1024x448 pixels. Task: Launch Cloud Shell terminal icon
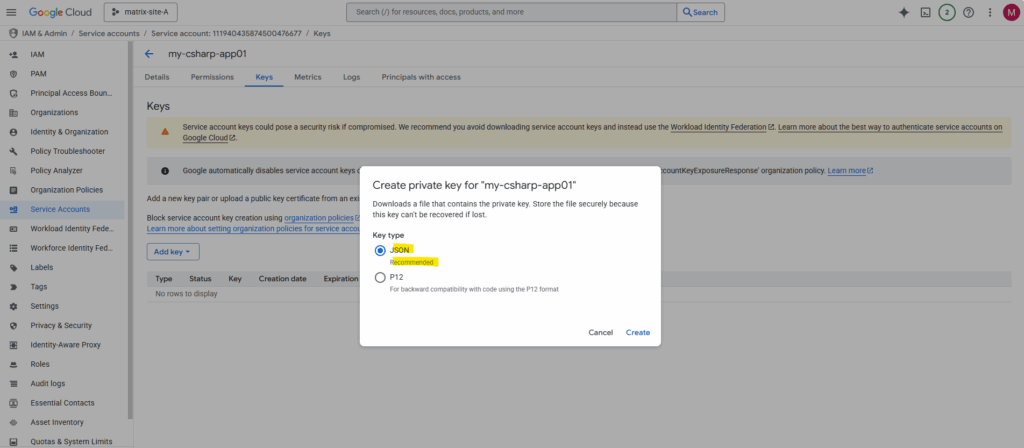[x=926, y=12]
